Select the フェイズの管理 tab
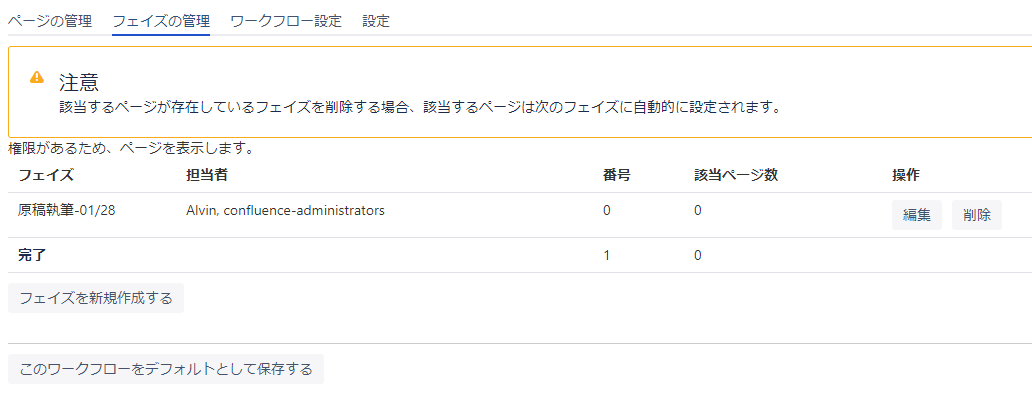This screenshot has width=1032, height=402. click(161, 21)
